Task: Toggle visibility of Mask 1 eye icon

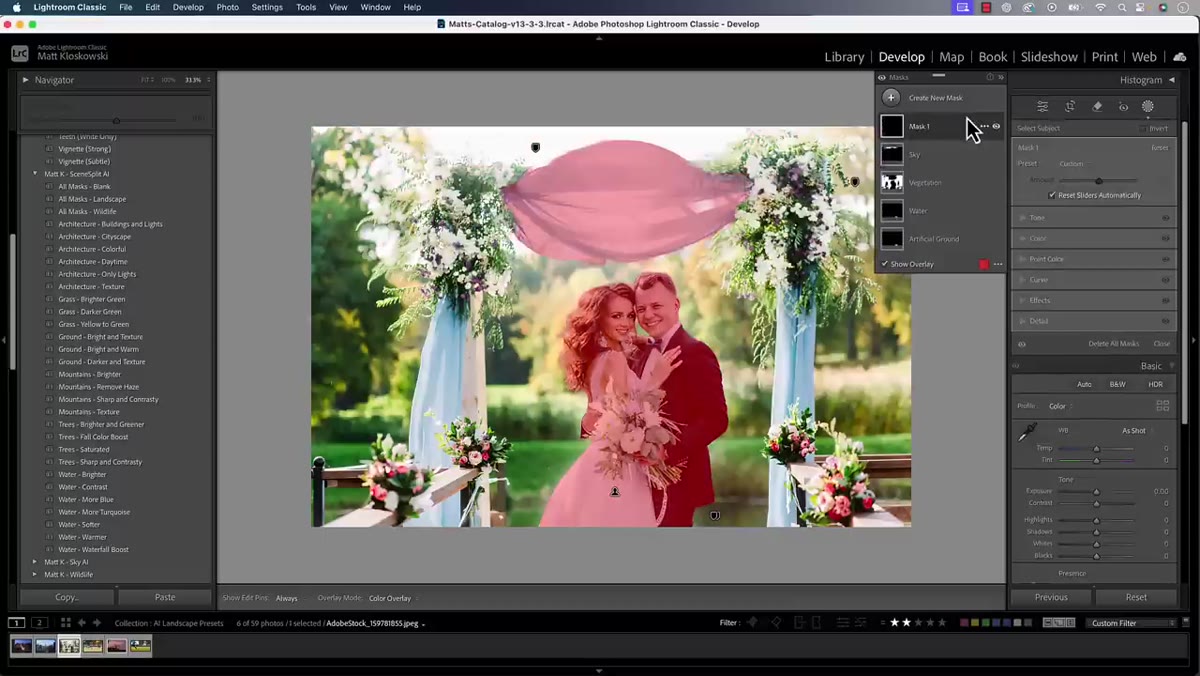Action: click(x=996, y=126)
